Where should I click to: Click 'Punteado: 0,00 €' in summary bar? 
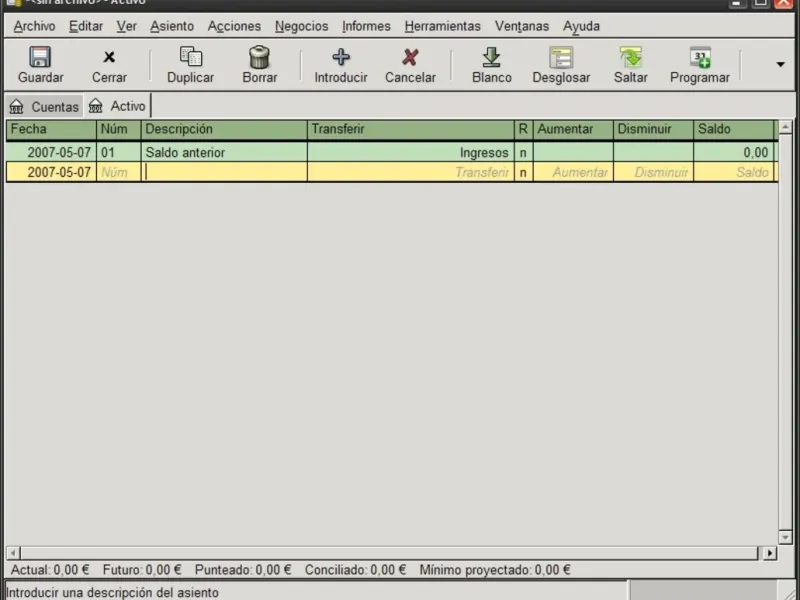[243, 570]
